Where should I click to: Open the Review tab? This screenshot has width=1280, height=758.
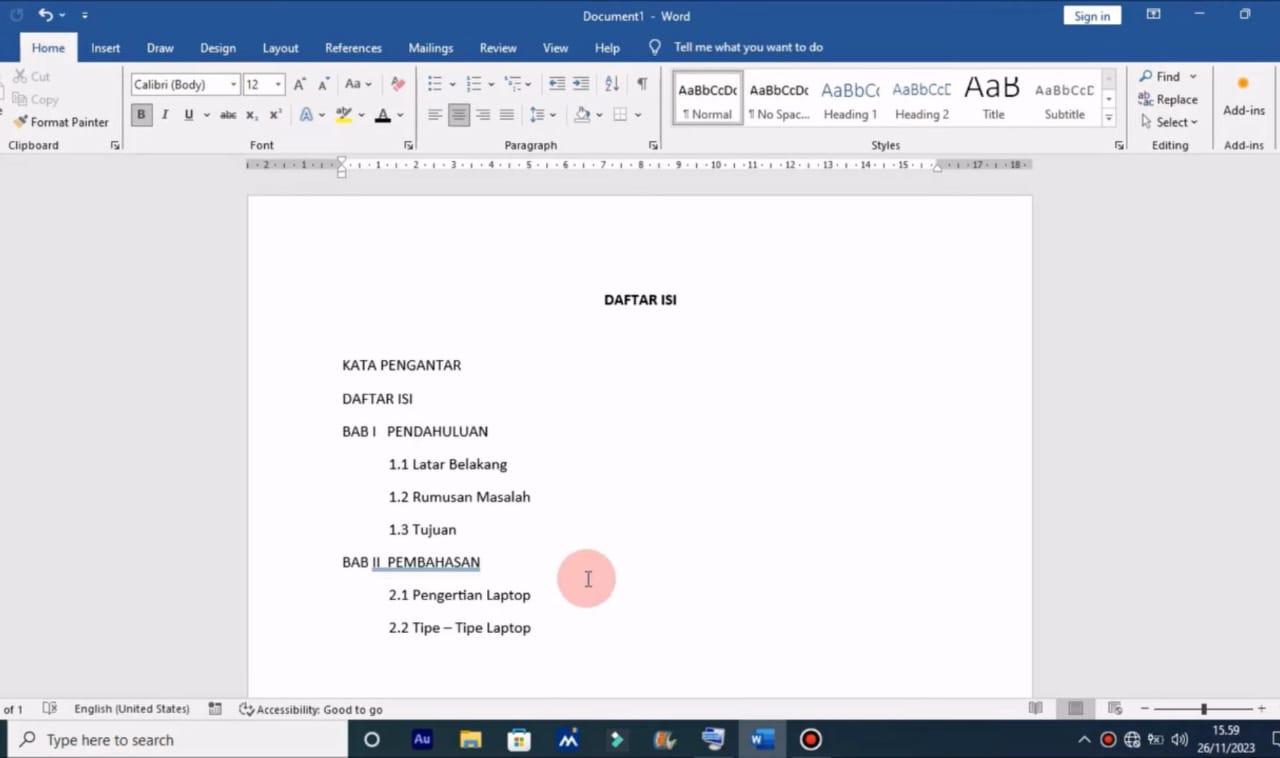click(498, 47)
